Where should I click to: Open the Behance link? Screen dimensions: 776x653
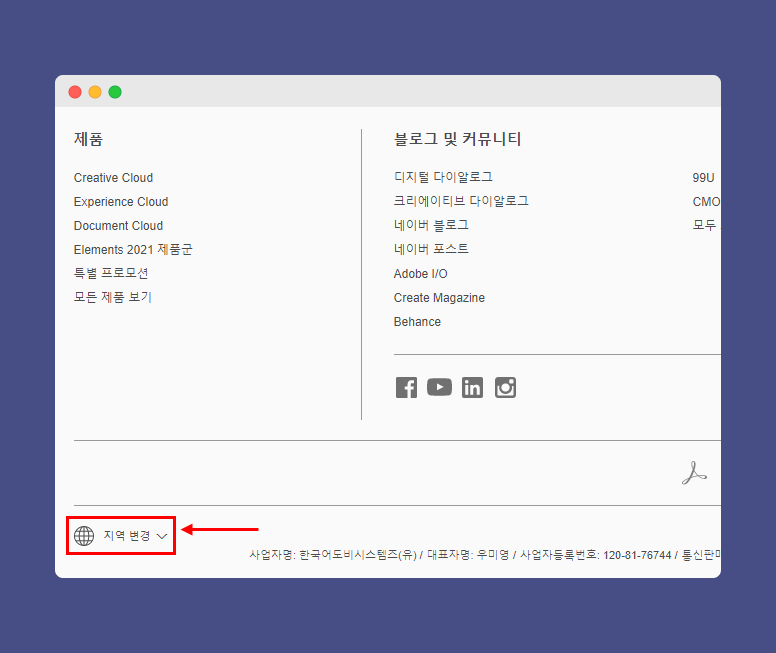pyautogui.click(x=417, y=322)
